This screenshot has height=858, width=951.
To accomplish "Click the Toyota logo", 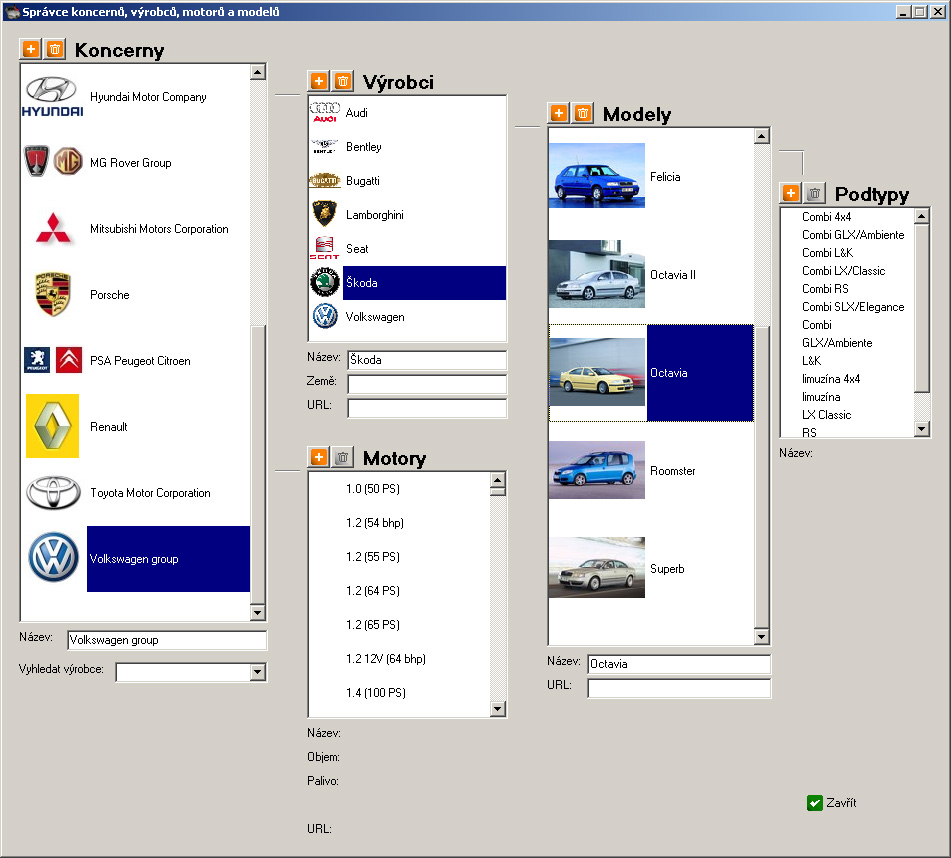I will pos(53,492).
